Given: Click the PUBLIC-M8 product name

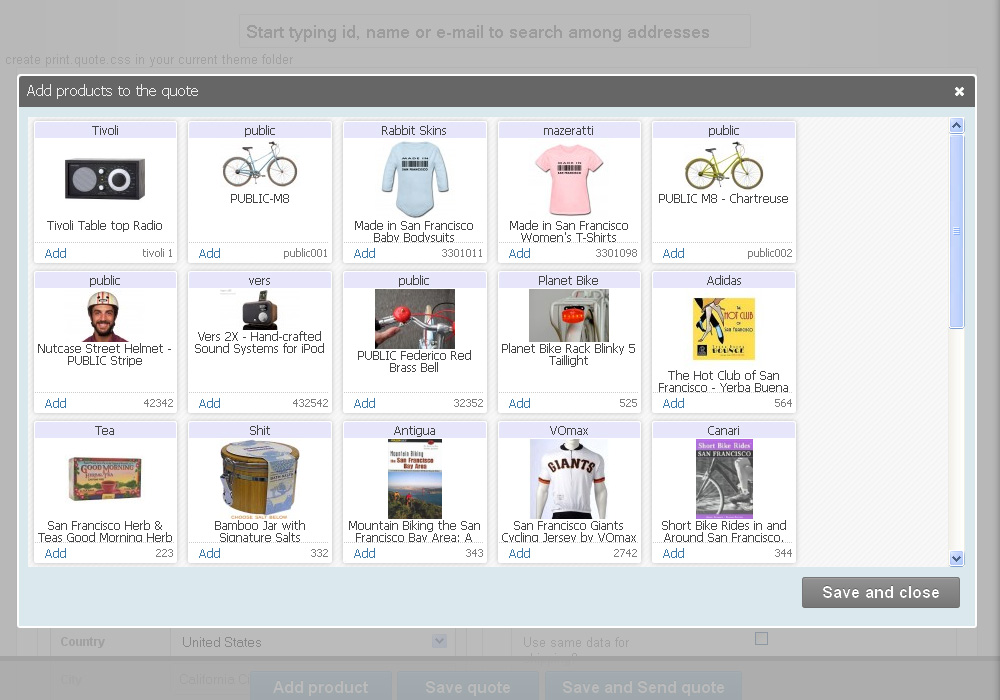Looking at the screenshot, I should 260,198.
